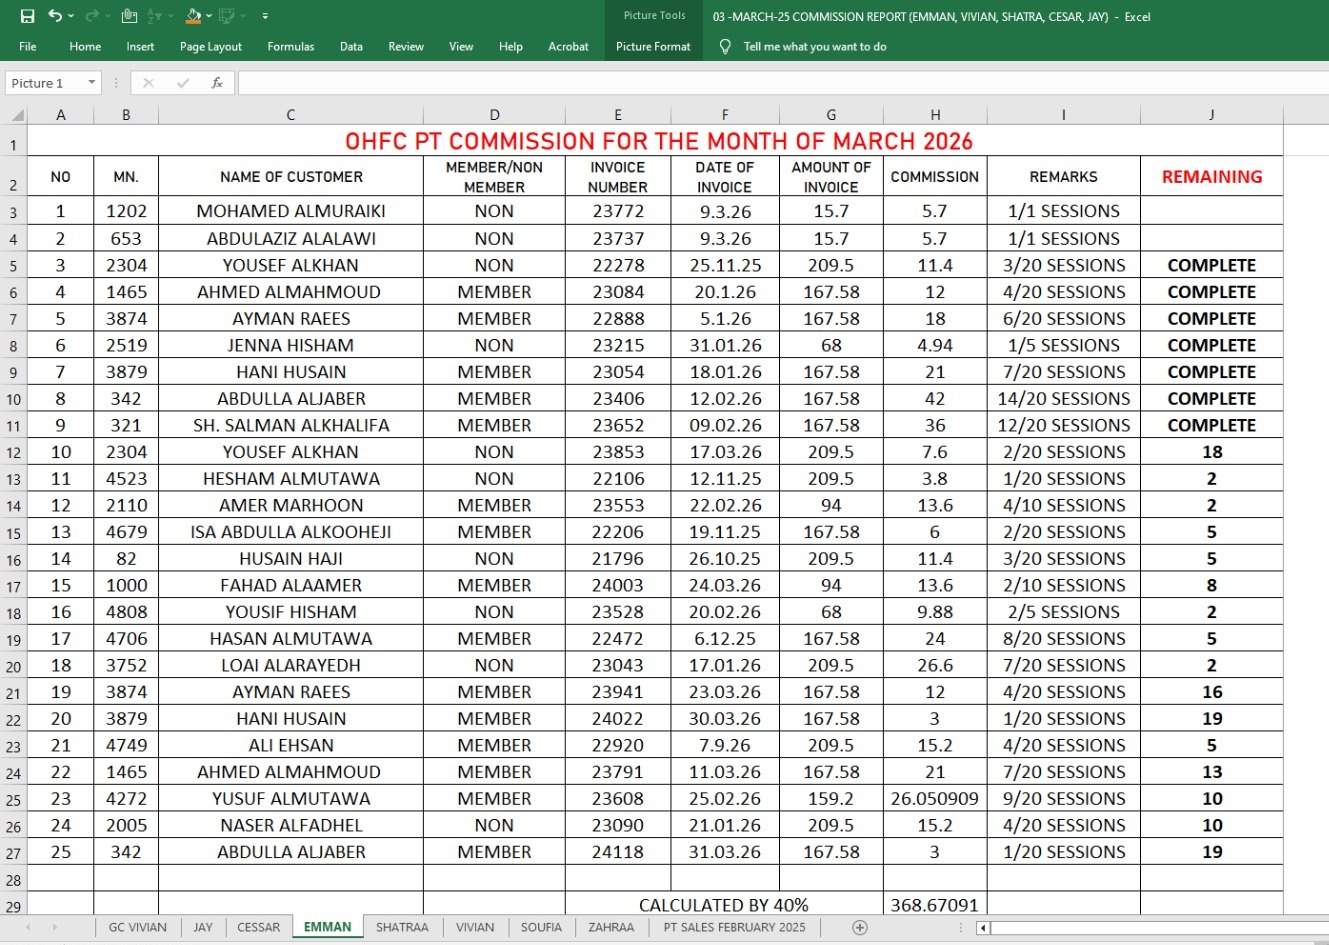
Task: Switch to the Picture Format tab
Action: (653, 46)
